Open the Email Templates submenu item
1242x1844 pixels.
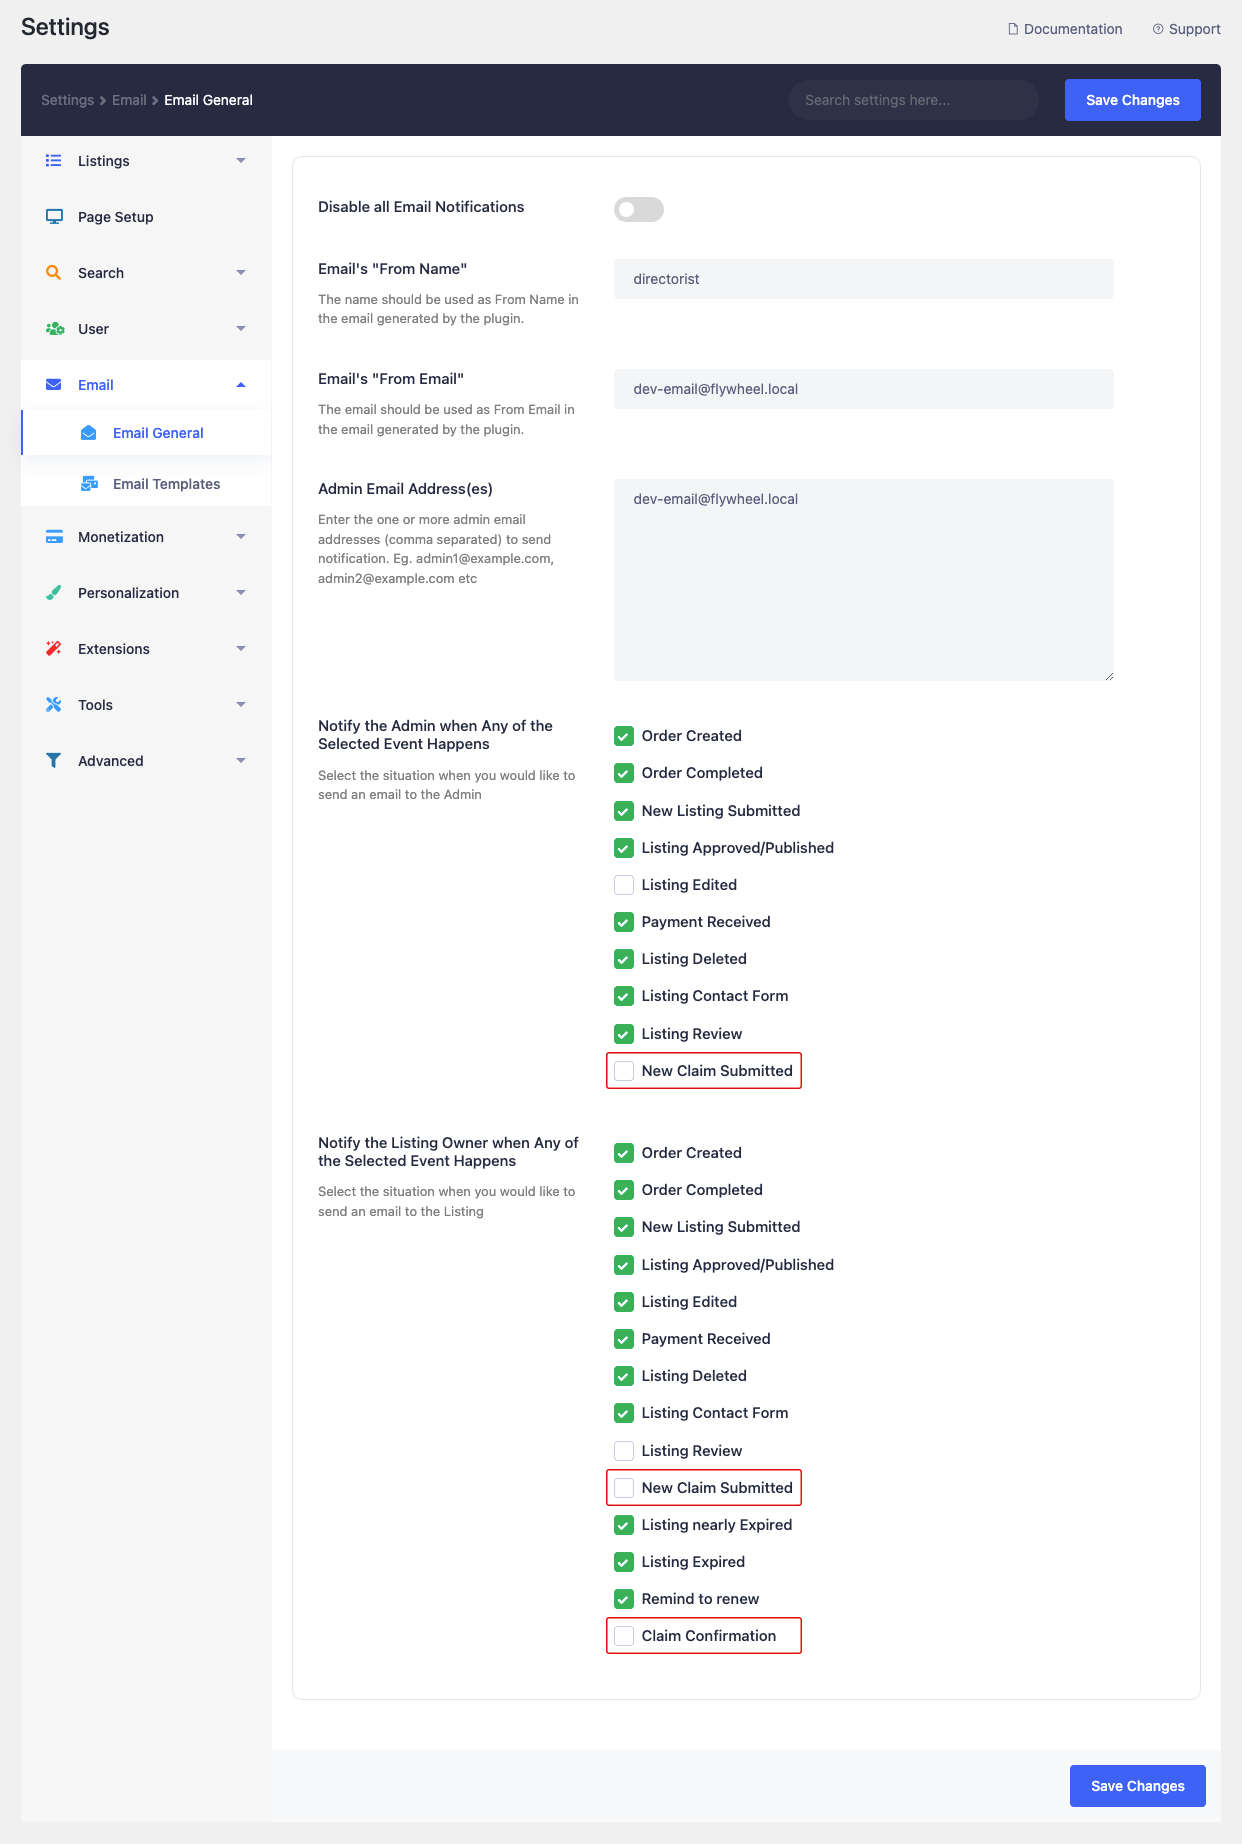click(166, 484)
